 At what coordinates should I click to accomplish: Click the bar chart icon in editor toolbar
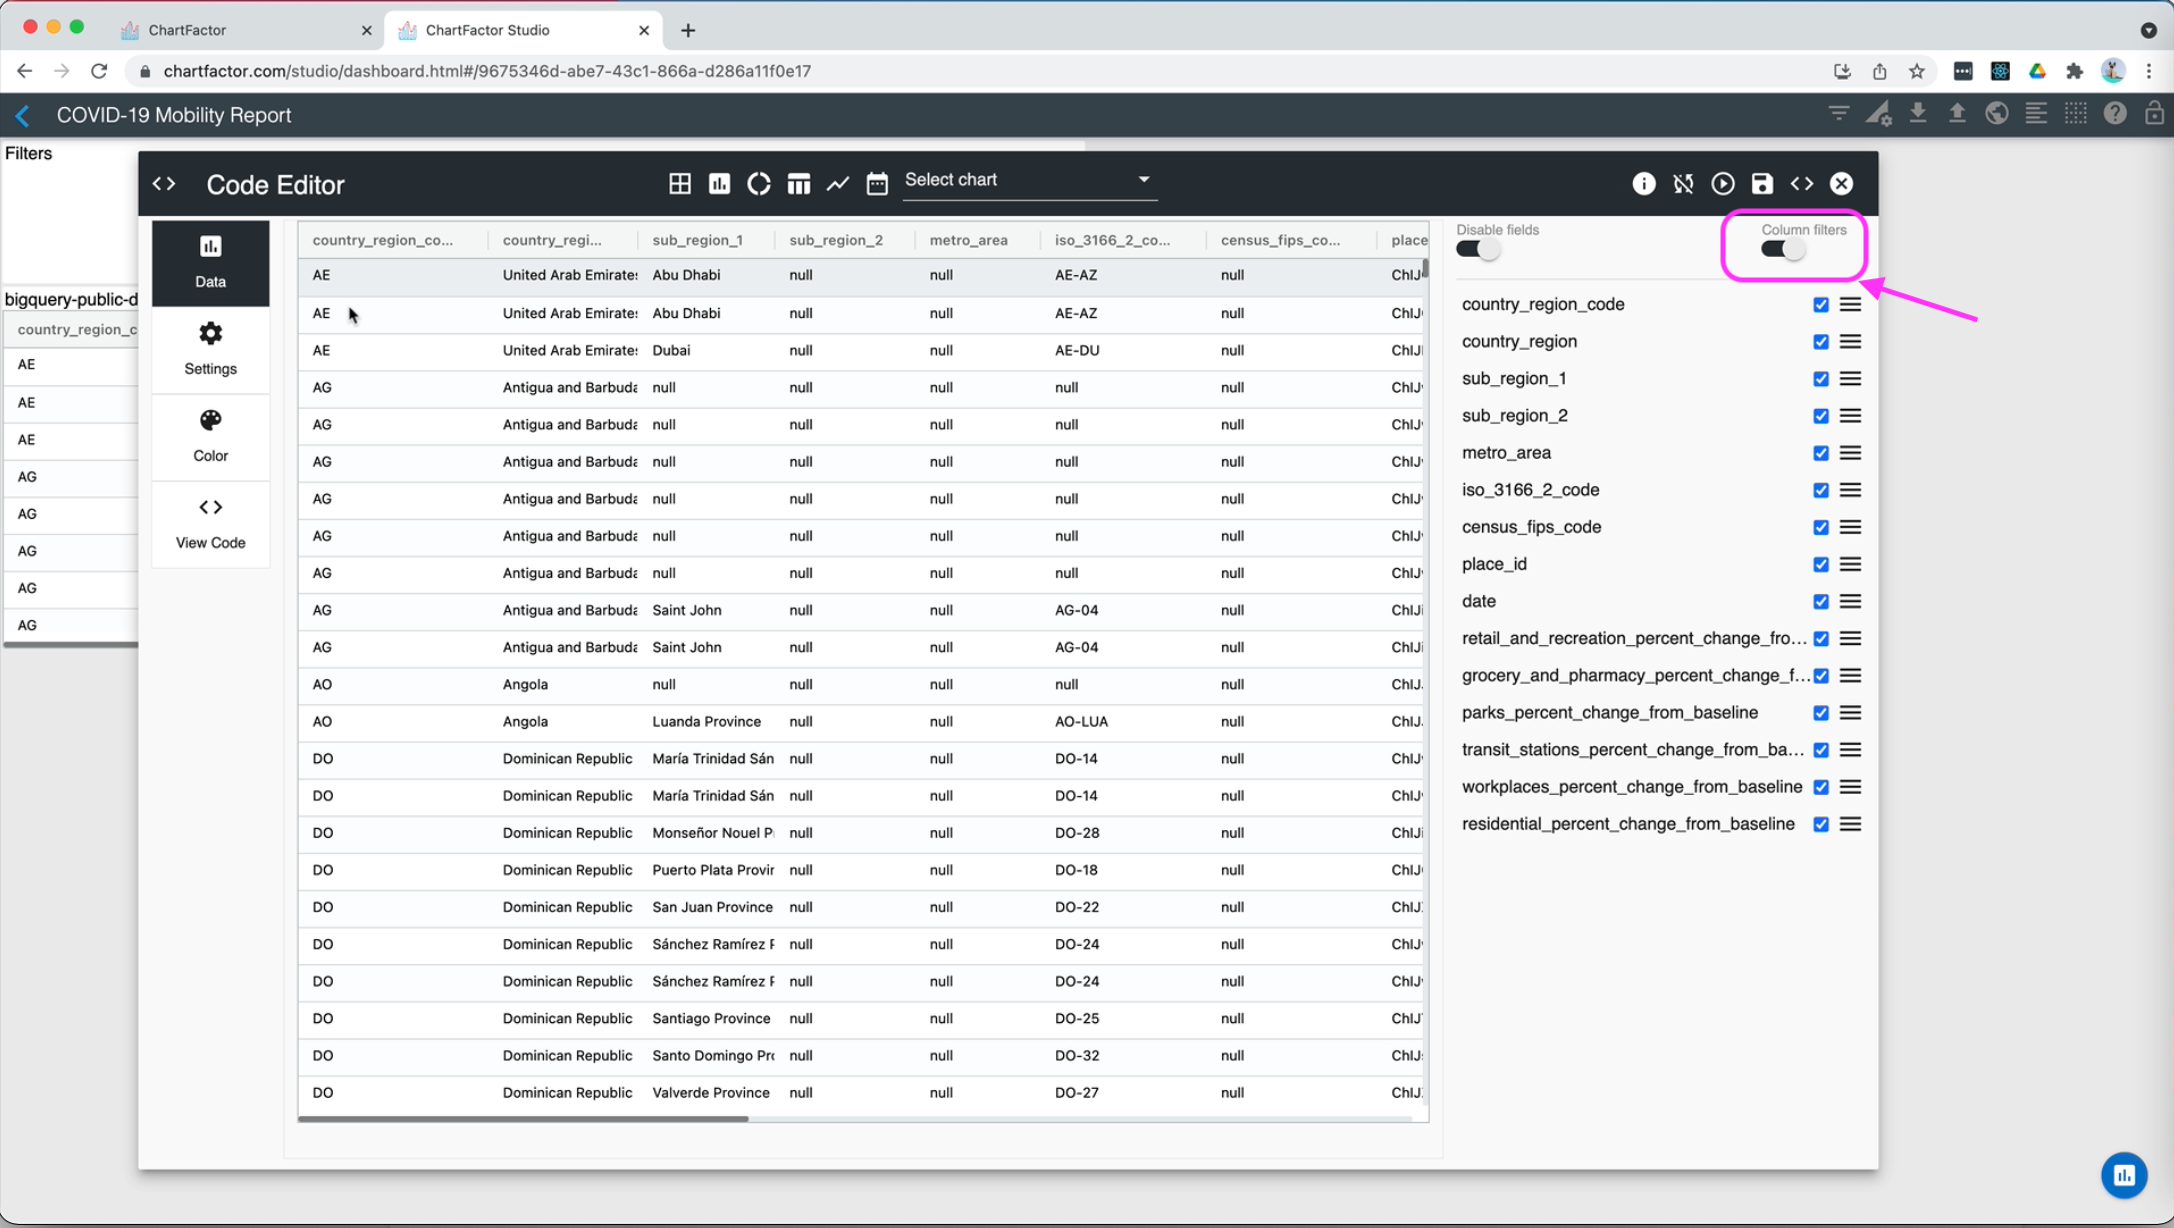click(719, 183)
